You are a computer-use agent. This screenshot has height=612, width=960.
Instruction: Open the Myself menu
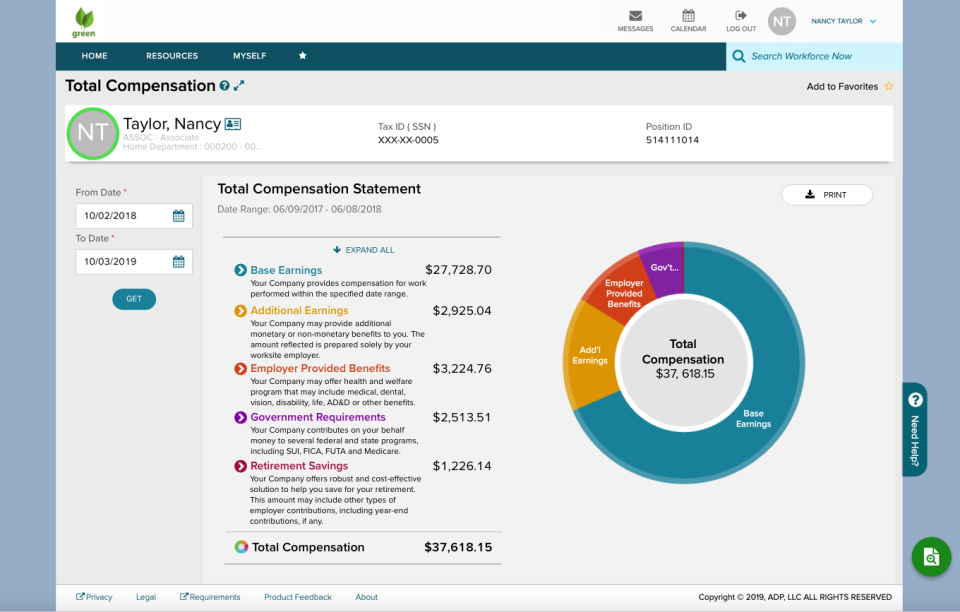(x=249, y=56)
